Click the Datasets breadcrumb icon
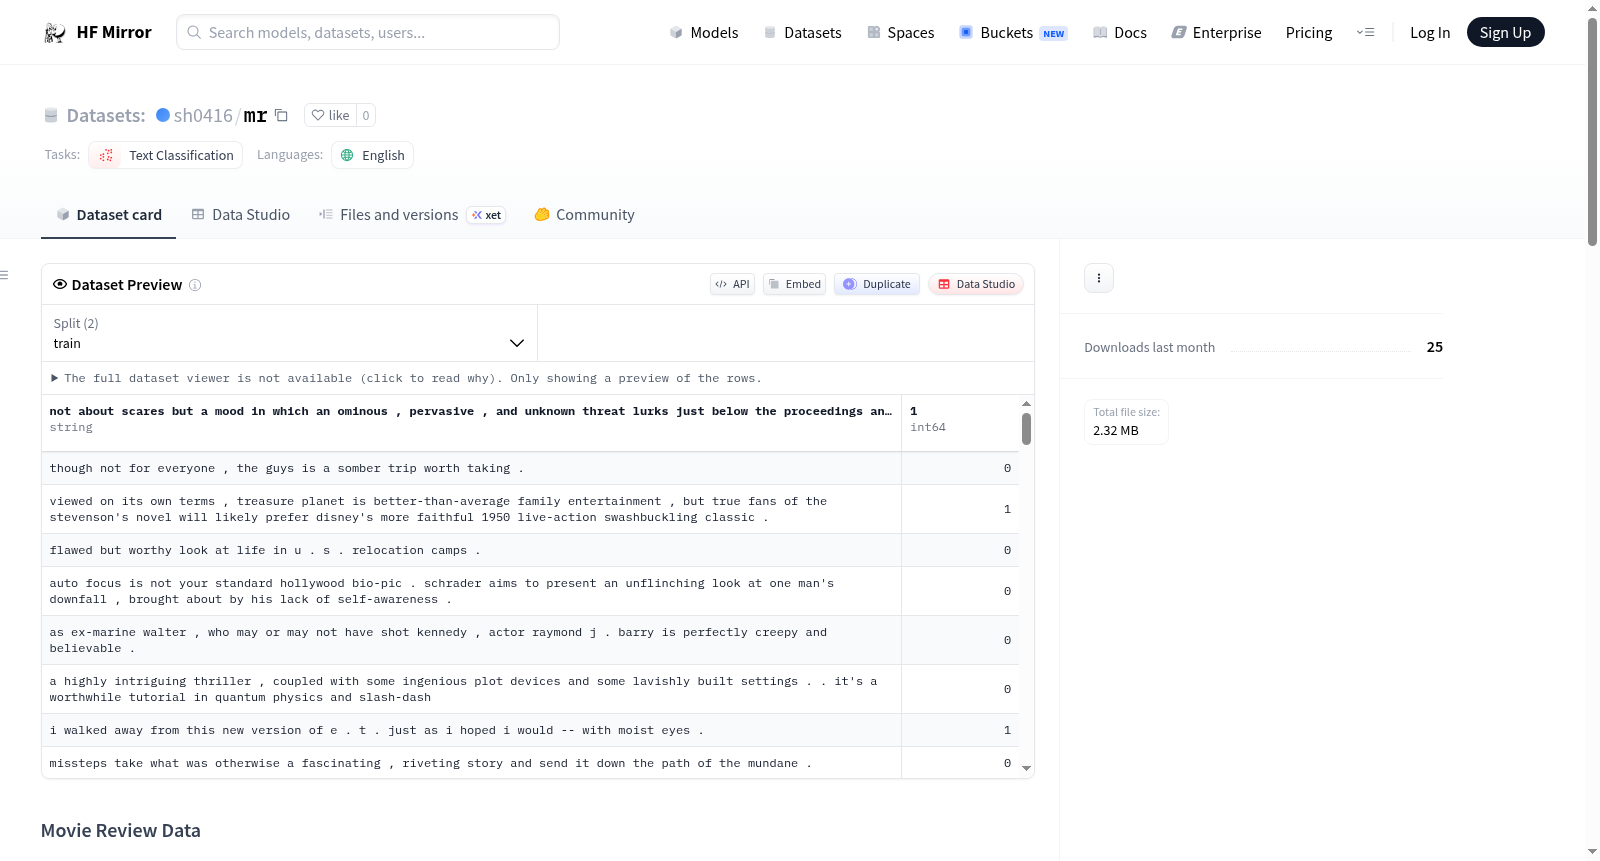1600x861 pixels. (x=51, y=115)
